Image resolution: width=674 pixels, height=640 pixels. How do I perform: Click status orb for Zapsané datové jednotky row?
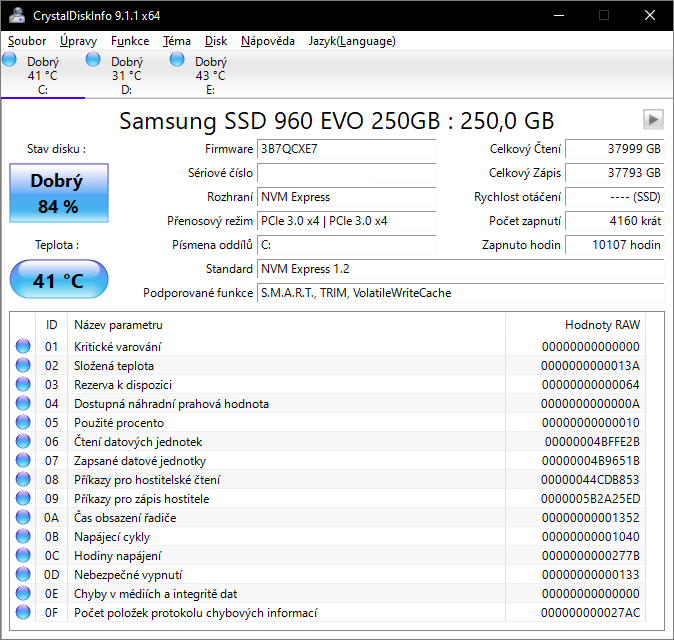pyautogui.click(x=23, y=460)
